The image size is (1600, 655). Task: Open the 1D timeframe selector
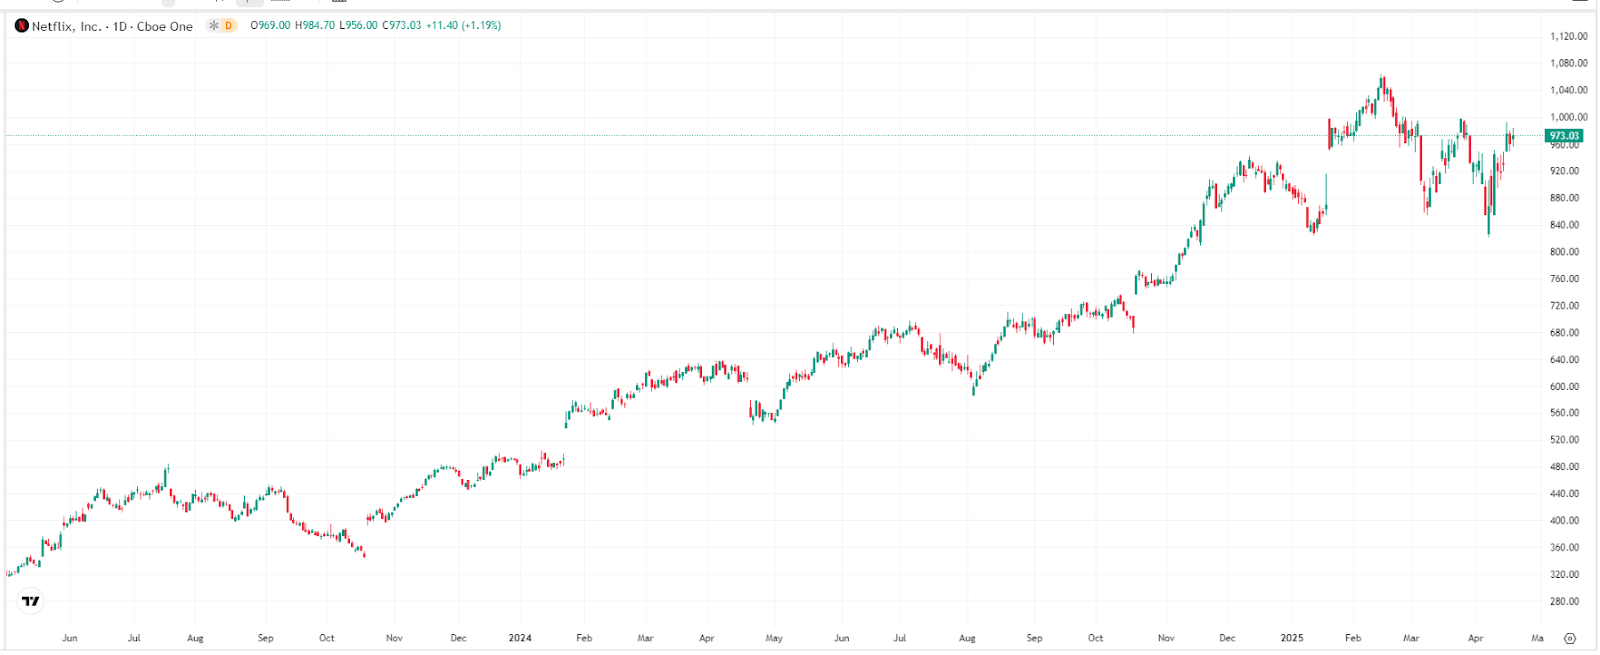click(x=118, y=25)
